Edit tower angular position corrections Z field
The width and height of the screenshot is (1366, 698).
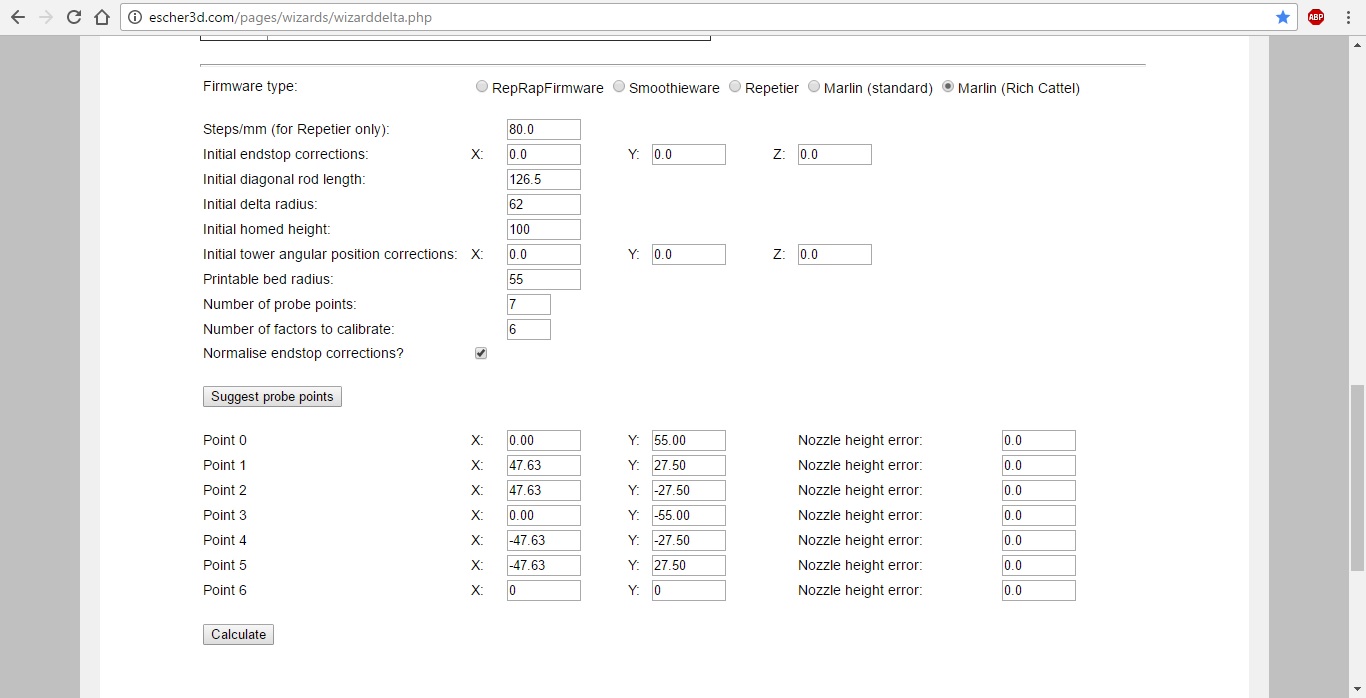pyautogui.click(x=835, y=255)
